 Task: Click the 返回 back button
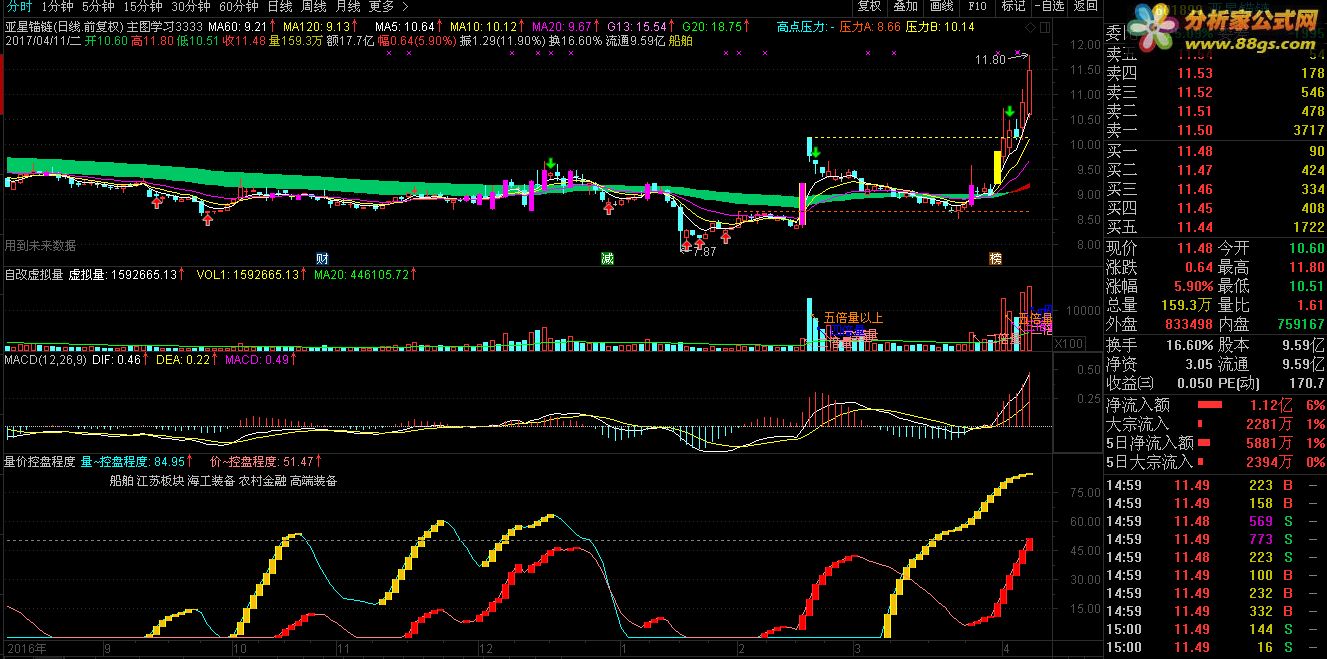tap(1085, 6)
